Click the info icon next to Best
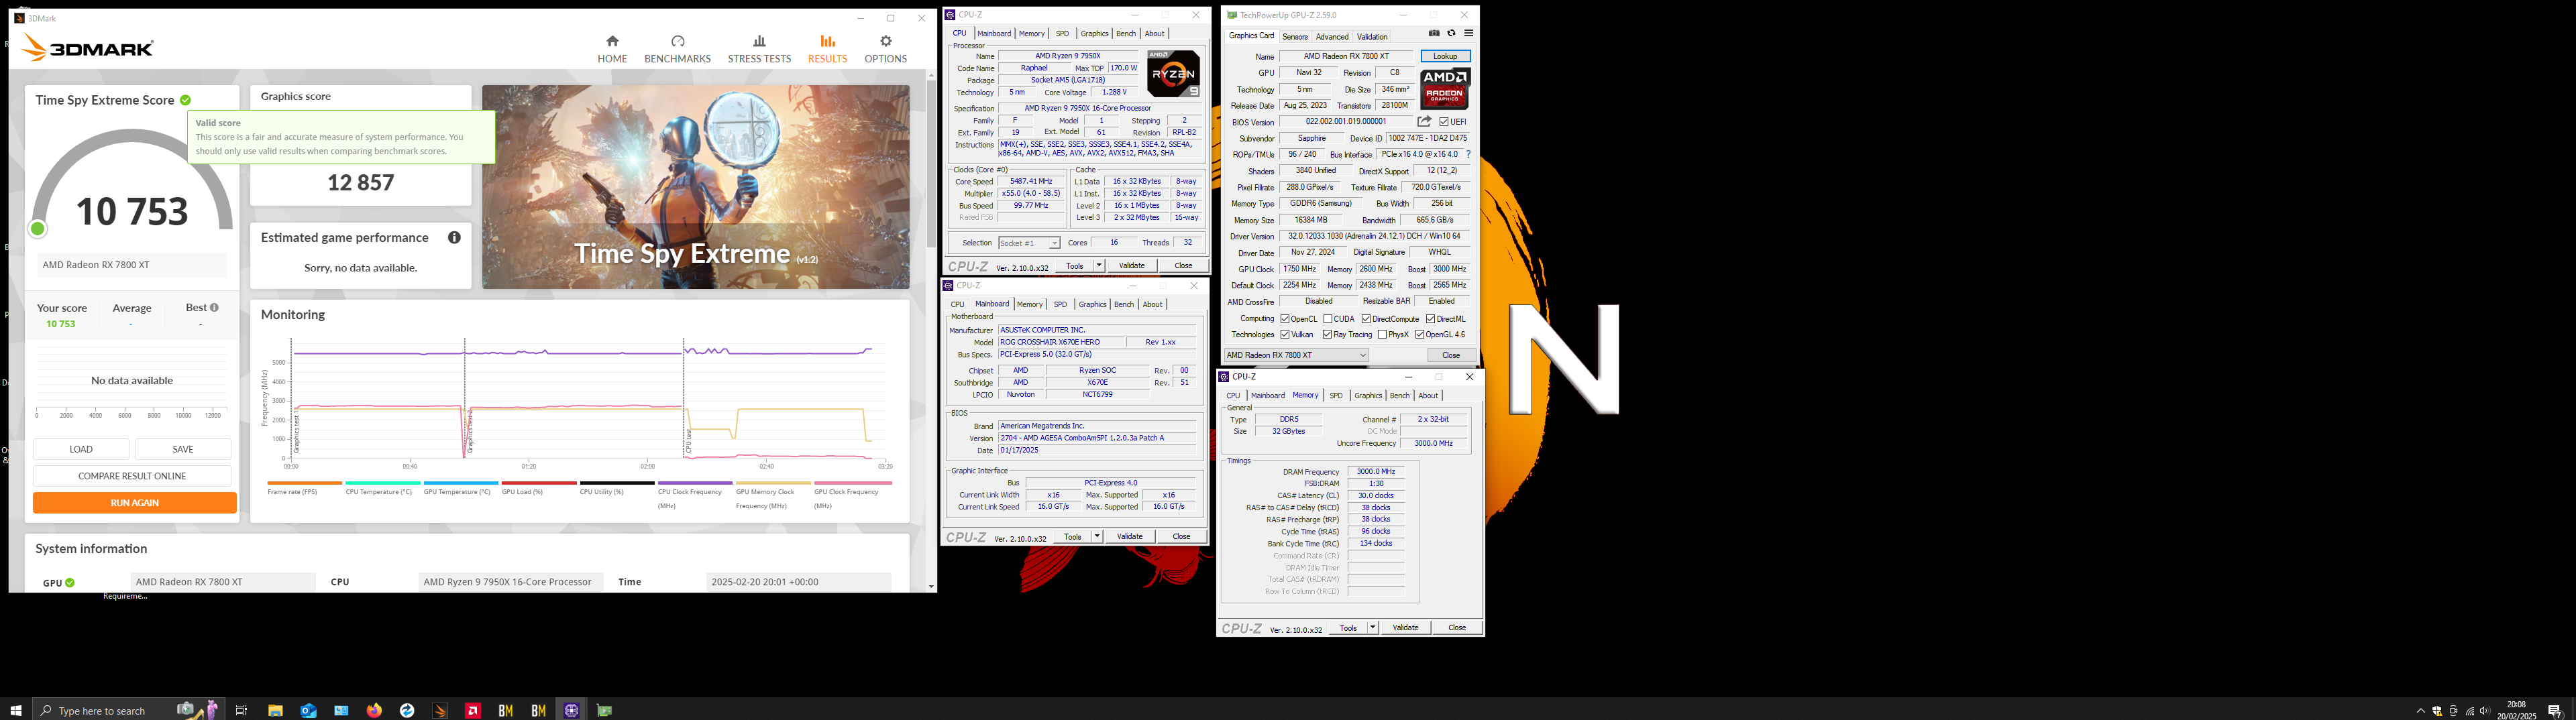 point(214,307)
